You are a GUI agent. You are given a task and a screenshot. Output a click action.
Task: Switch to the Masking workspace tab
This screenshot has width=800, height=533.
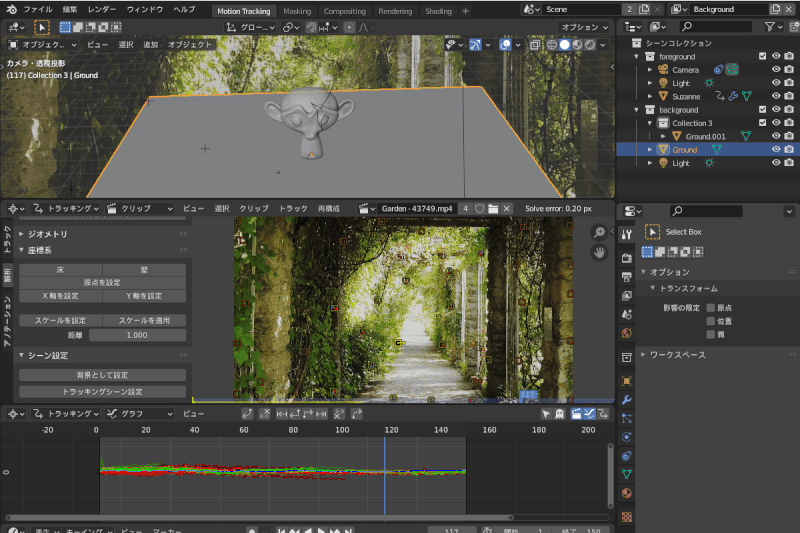[297, 11]
